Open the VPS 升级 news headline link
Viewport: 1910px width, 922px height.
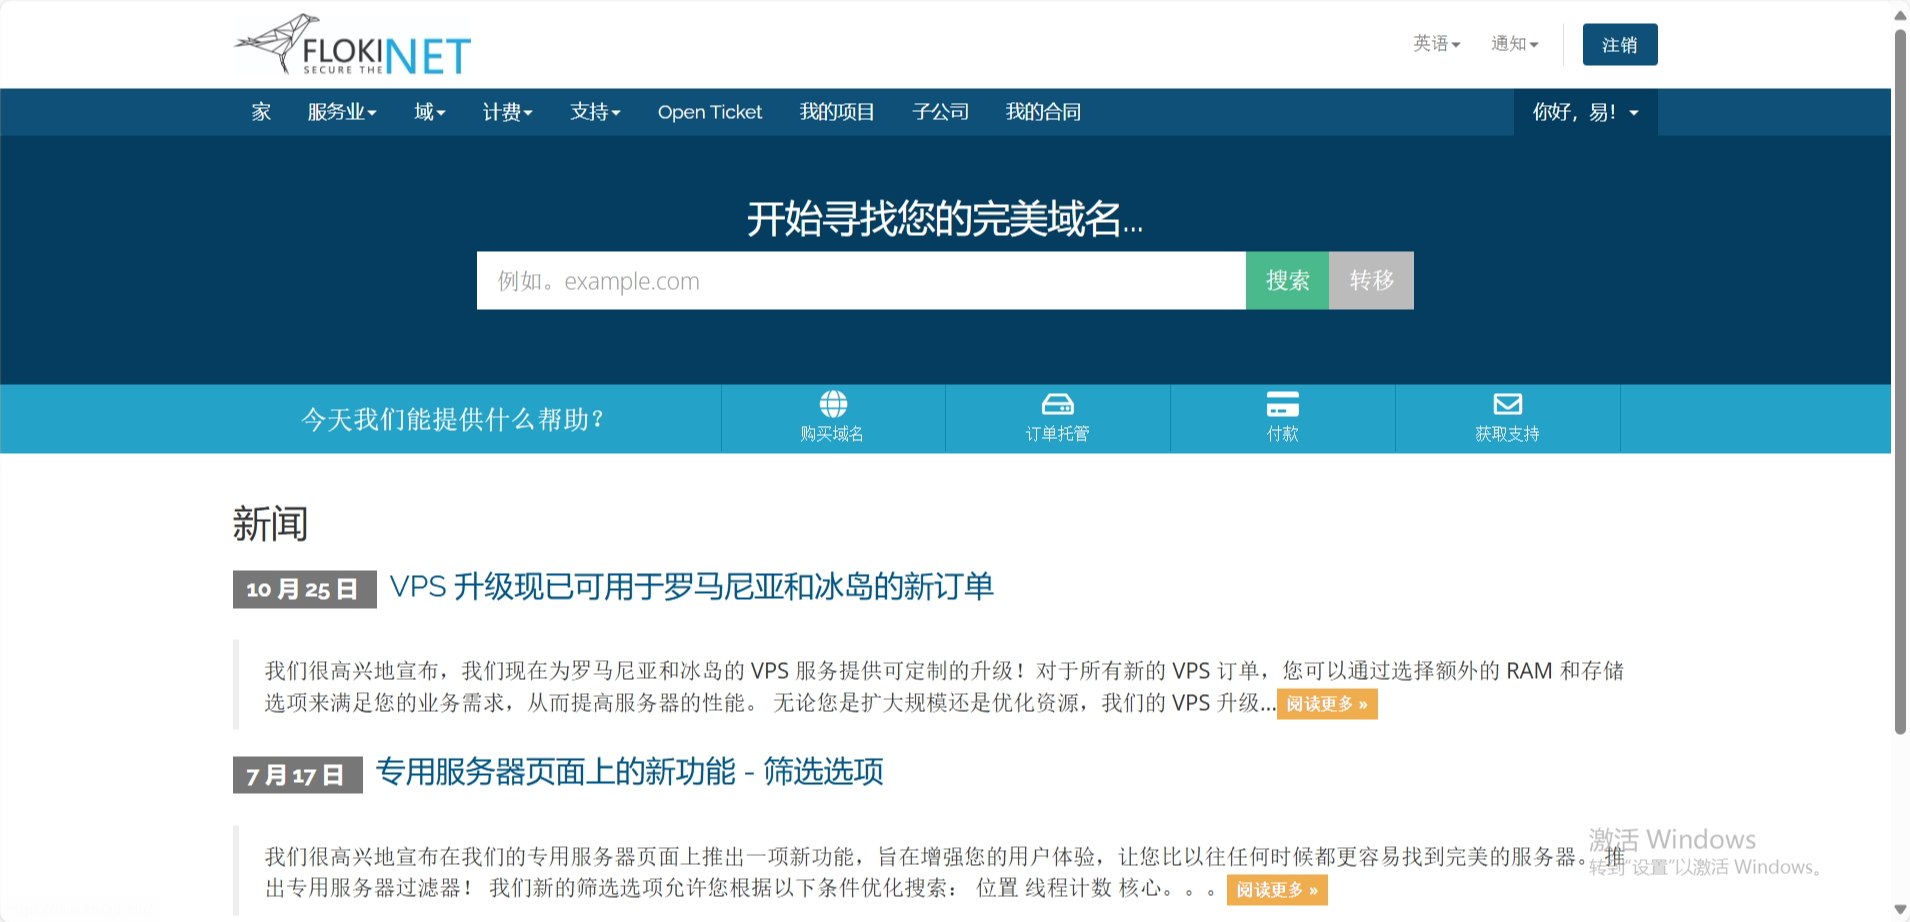click(691, 587)
